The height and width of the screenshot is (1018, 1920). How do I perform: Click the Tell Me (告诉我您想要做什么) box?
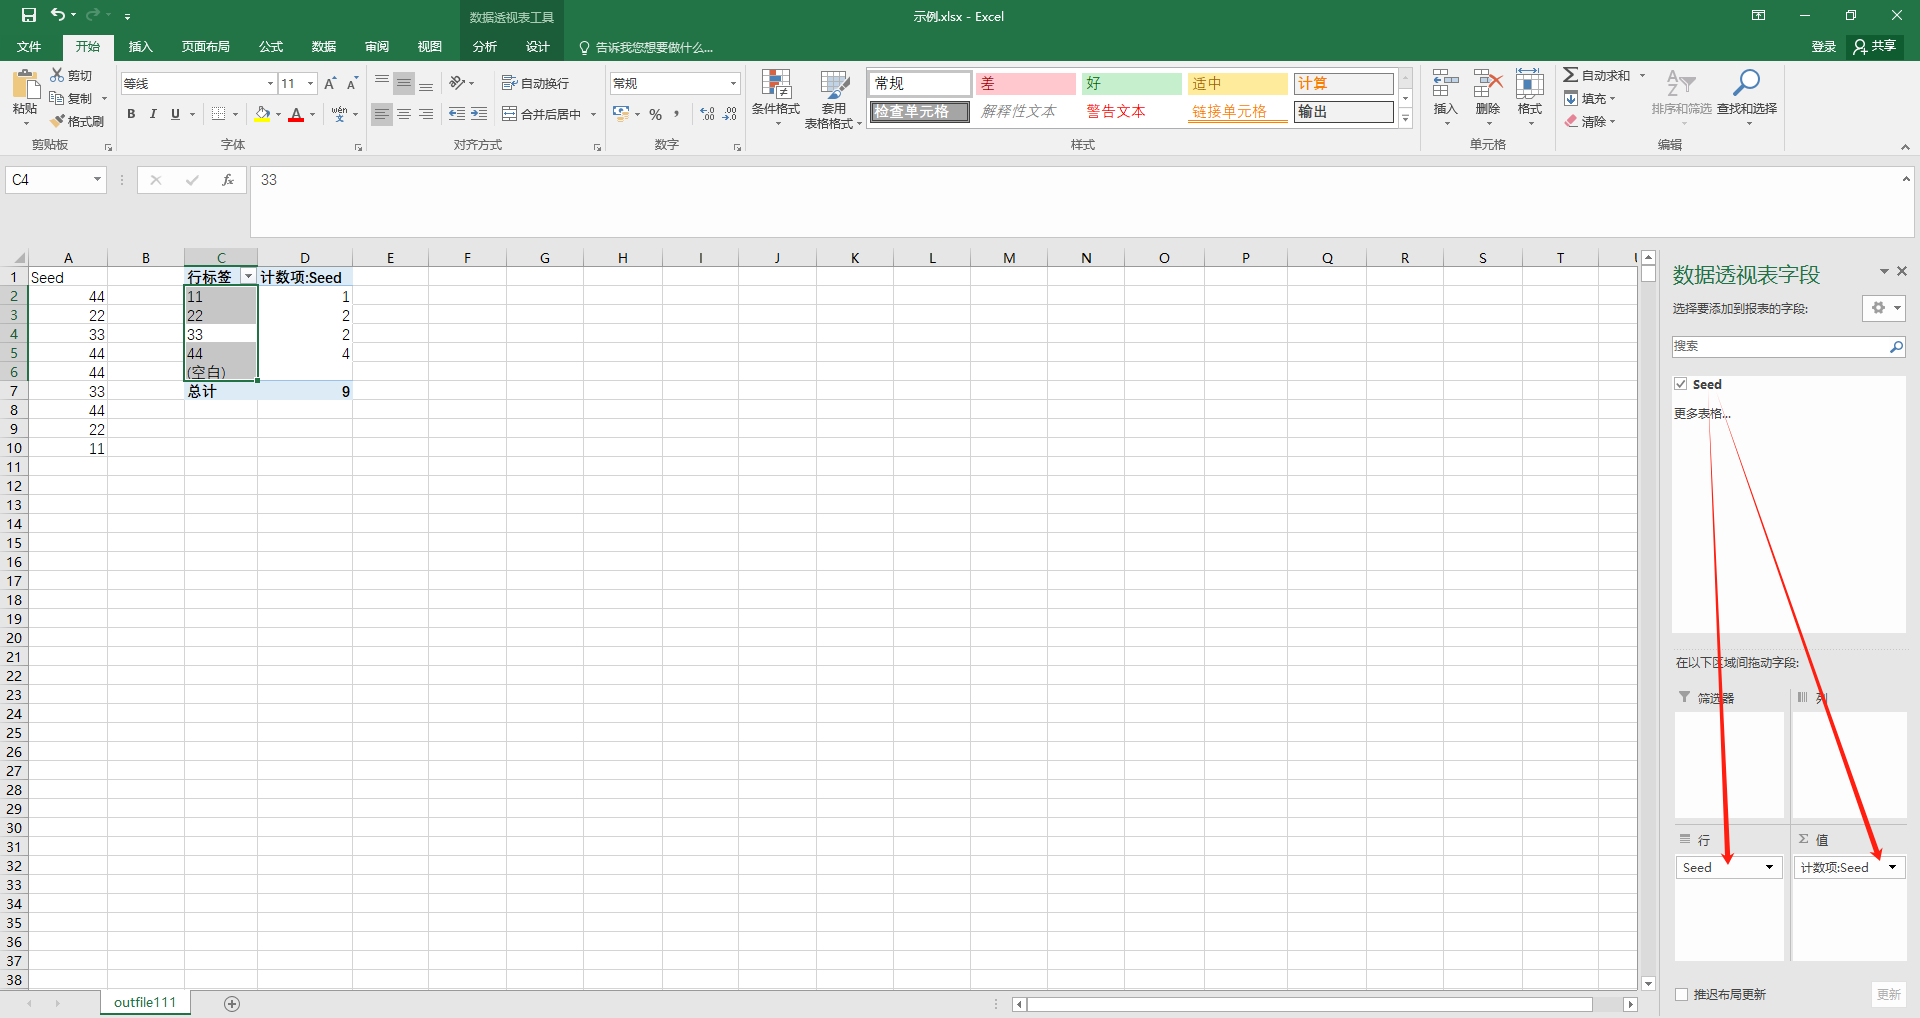coord(646,47)
